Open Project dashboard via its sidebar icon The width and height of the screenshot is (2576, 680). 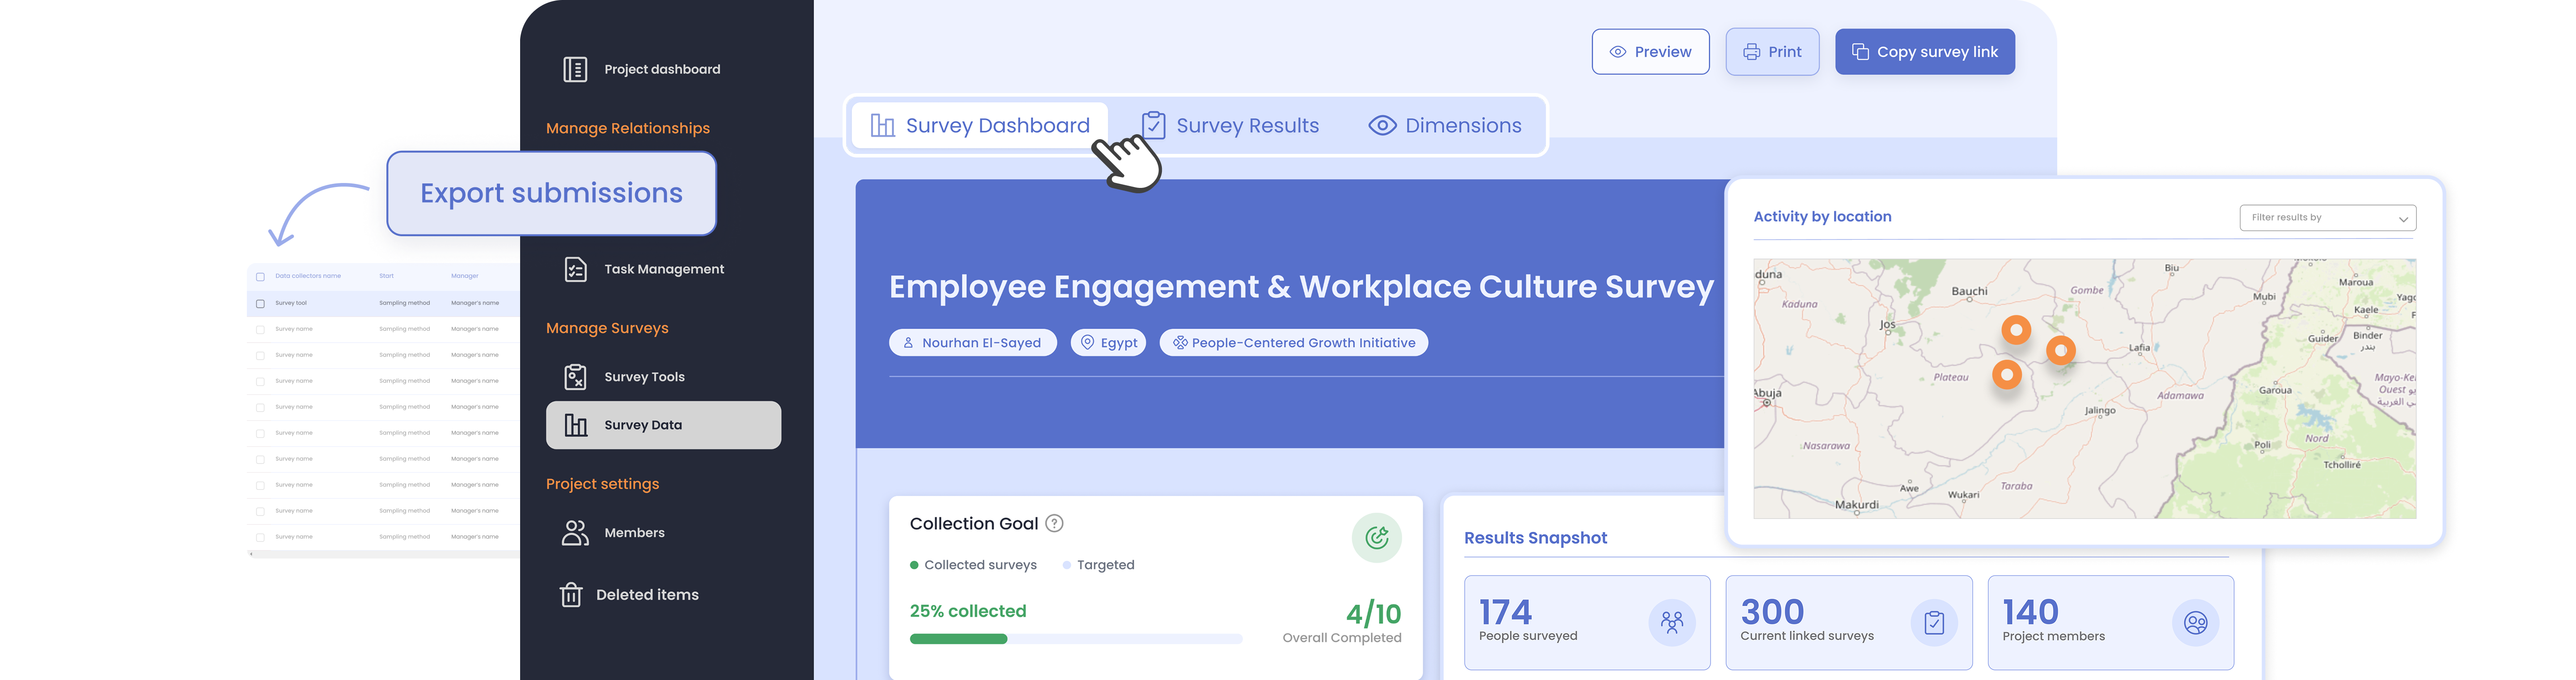[x=575, y=69]
